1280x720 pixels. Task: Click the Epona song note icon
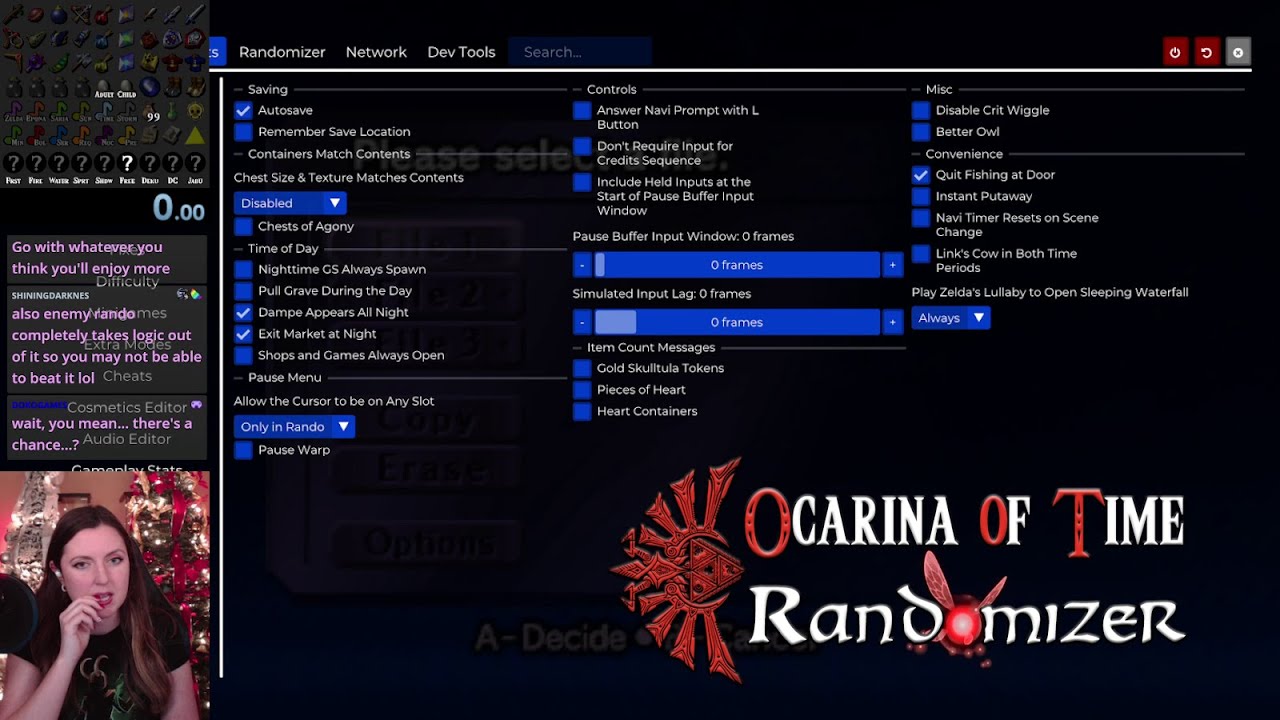(x=36, y=111)
